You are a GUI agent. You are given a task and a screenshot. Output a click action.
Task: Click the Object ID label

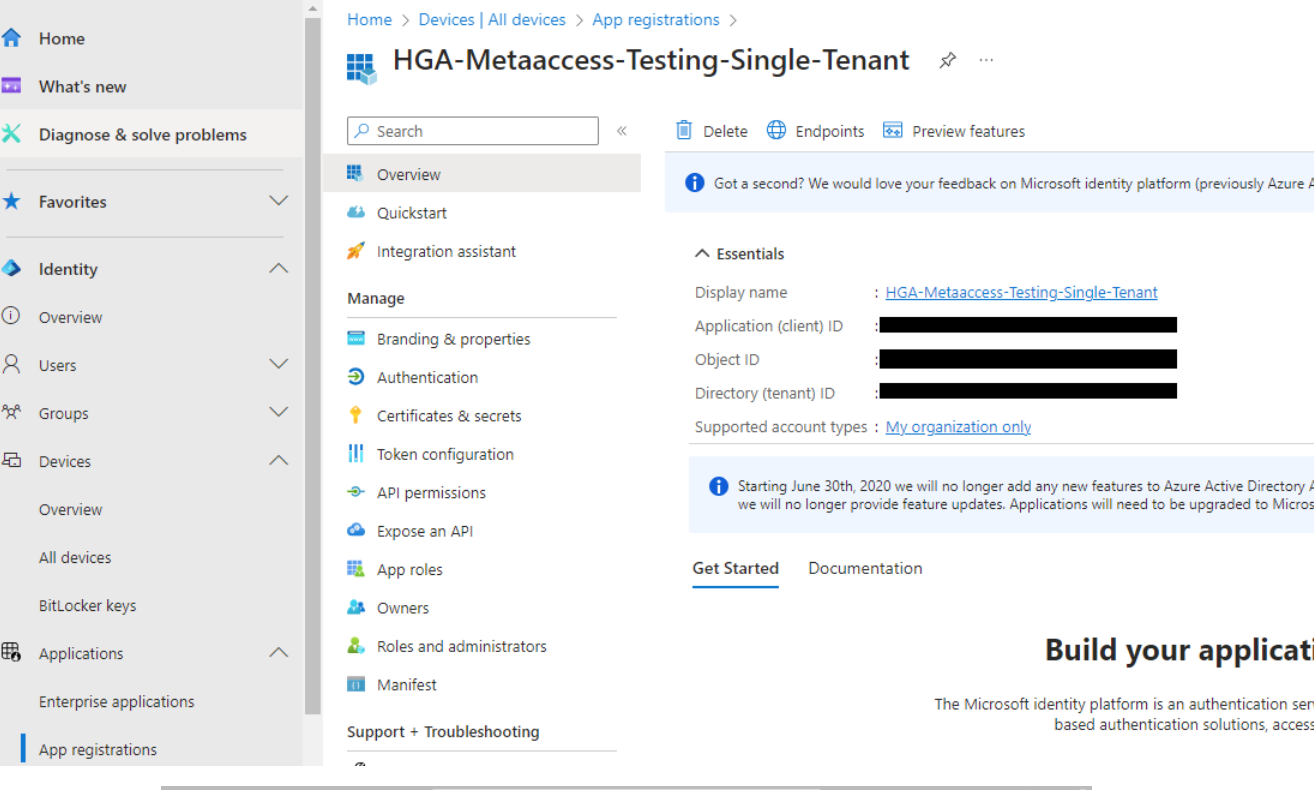pos(727,359)
